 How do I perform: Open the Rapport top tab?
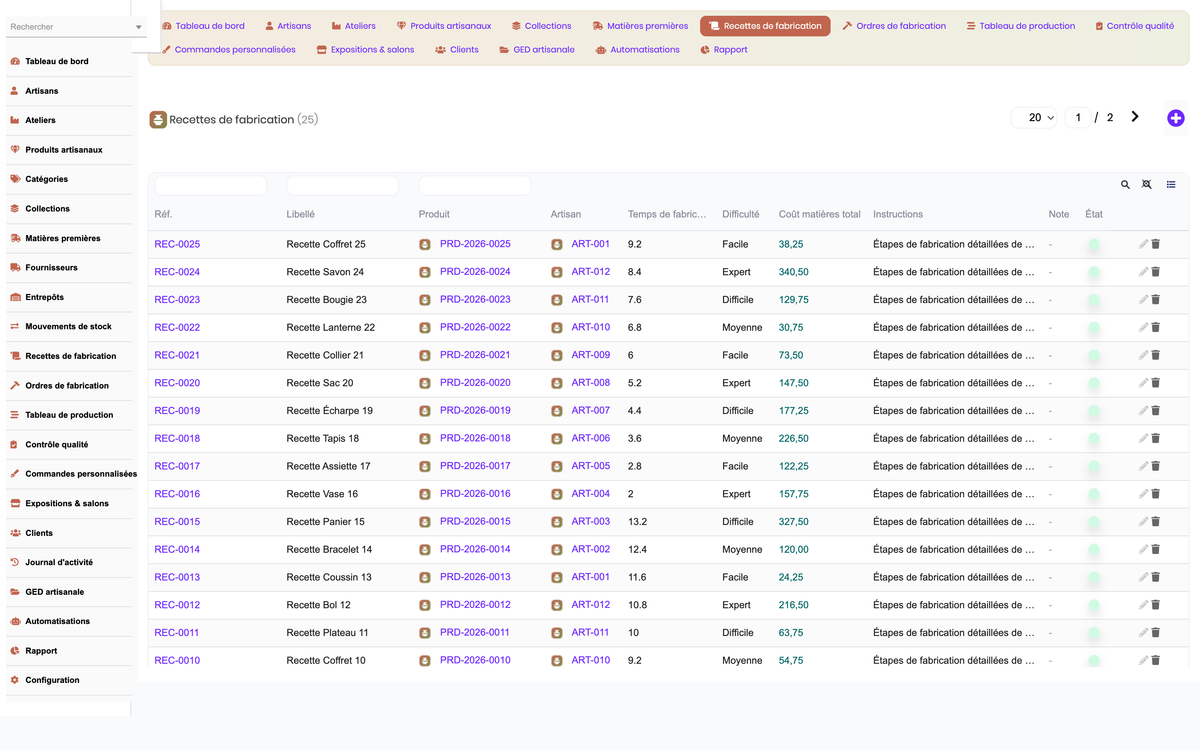tap(724, 49)
